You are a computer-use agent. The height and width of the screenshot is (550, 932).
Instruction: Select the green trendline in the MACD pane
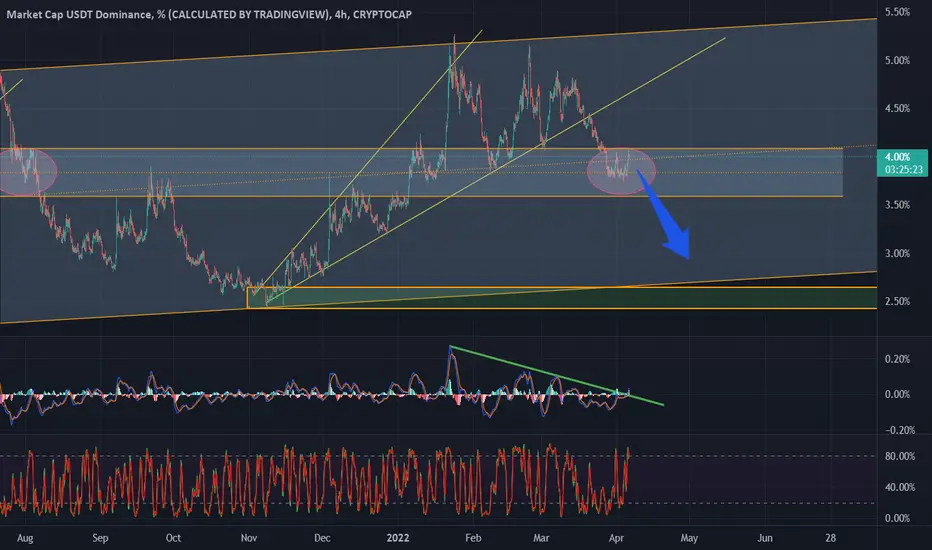point(556,376)
